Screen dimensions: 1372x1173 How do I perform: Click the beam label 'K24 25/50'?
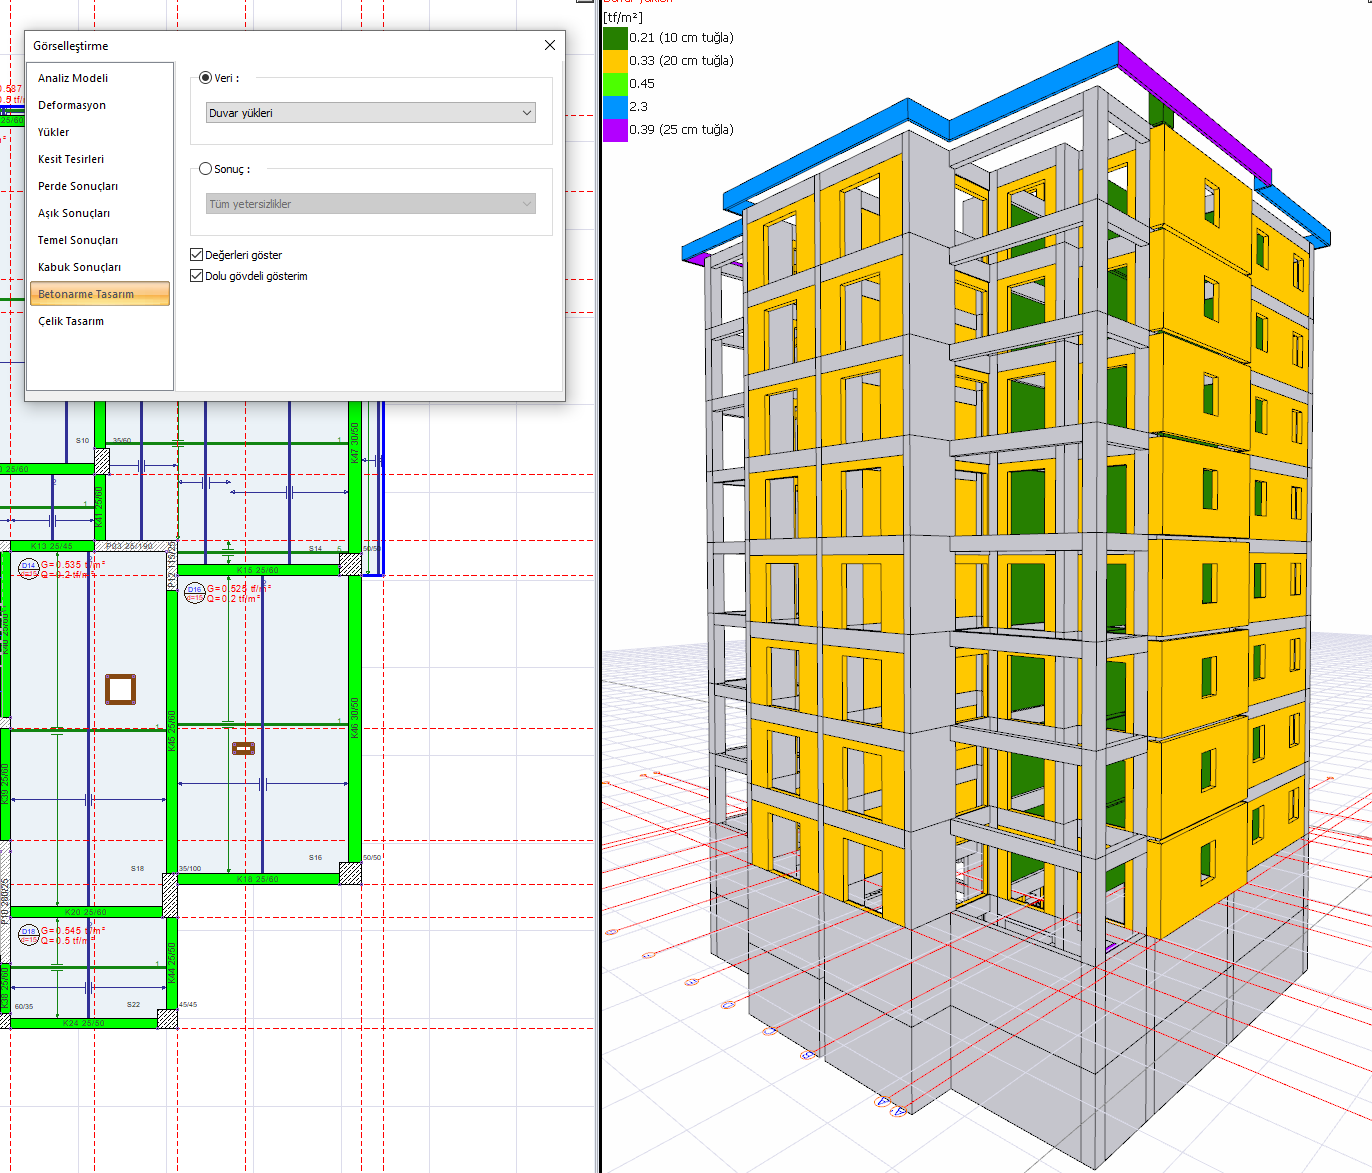click(84, 1023)
